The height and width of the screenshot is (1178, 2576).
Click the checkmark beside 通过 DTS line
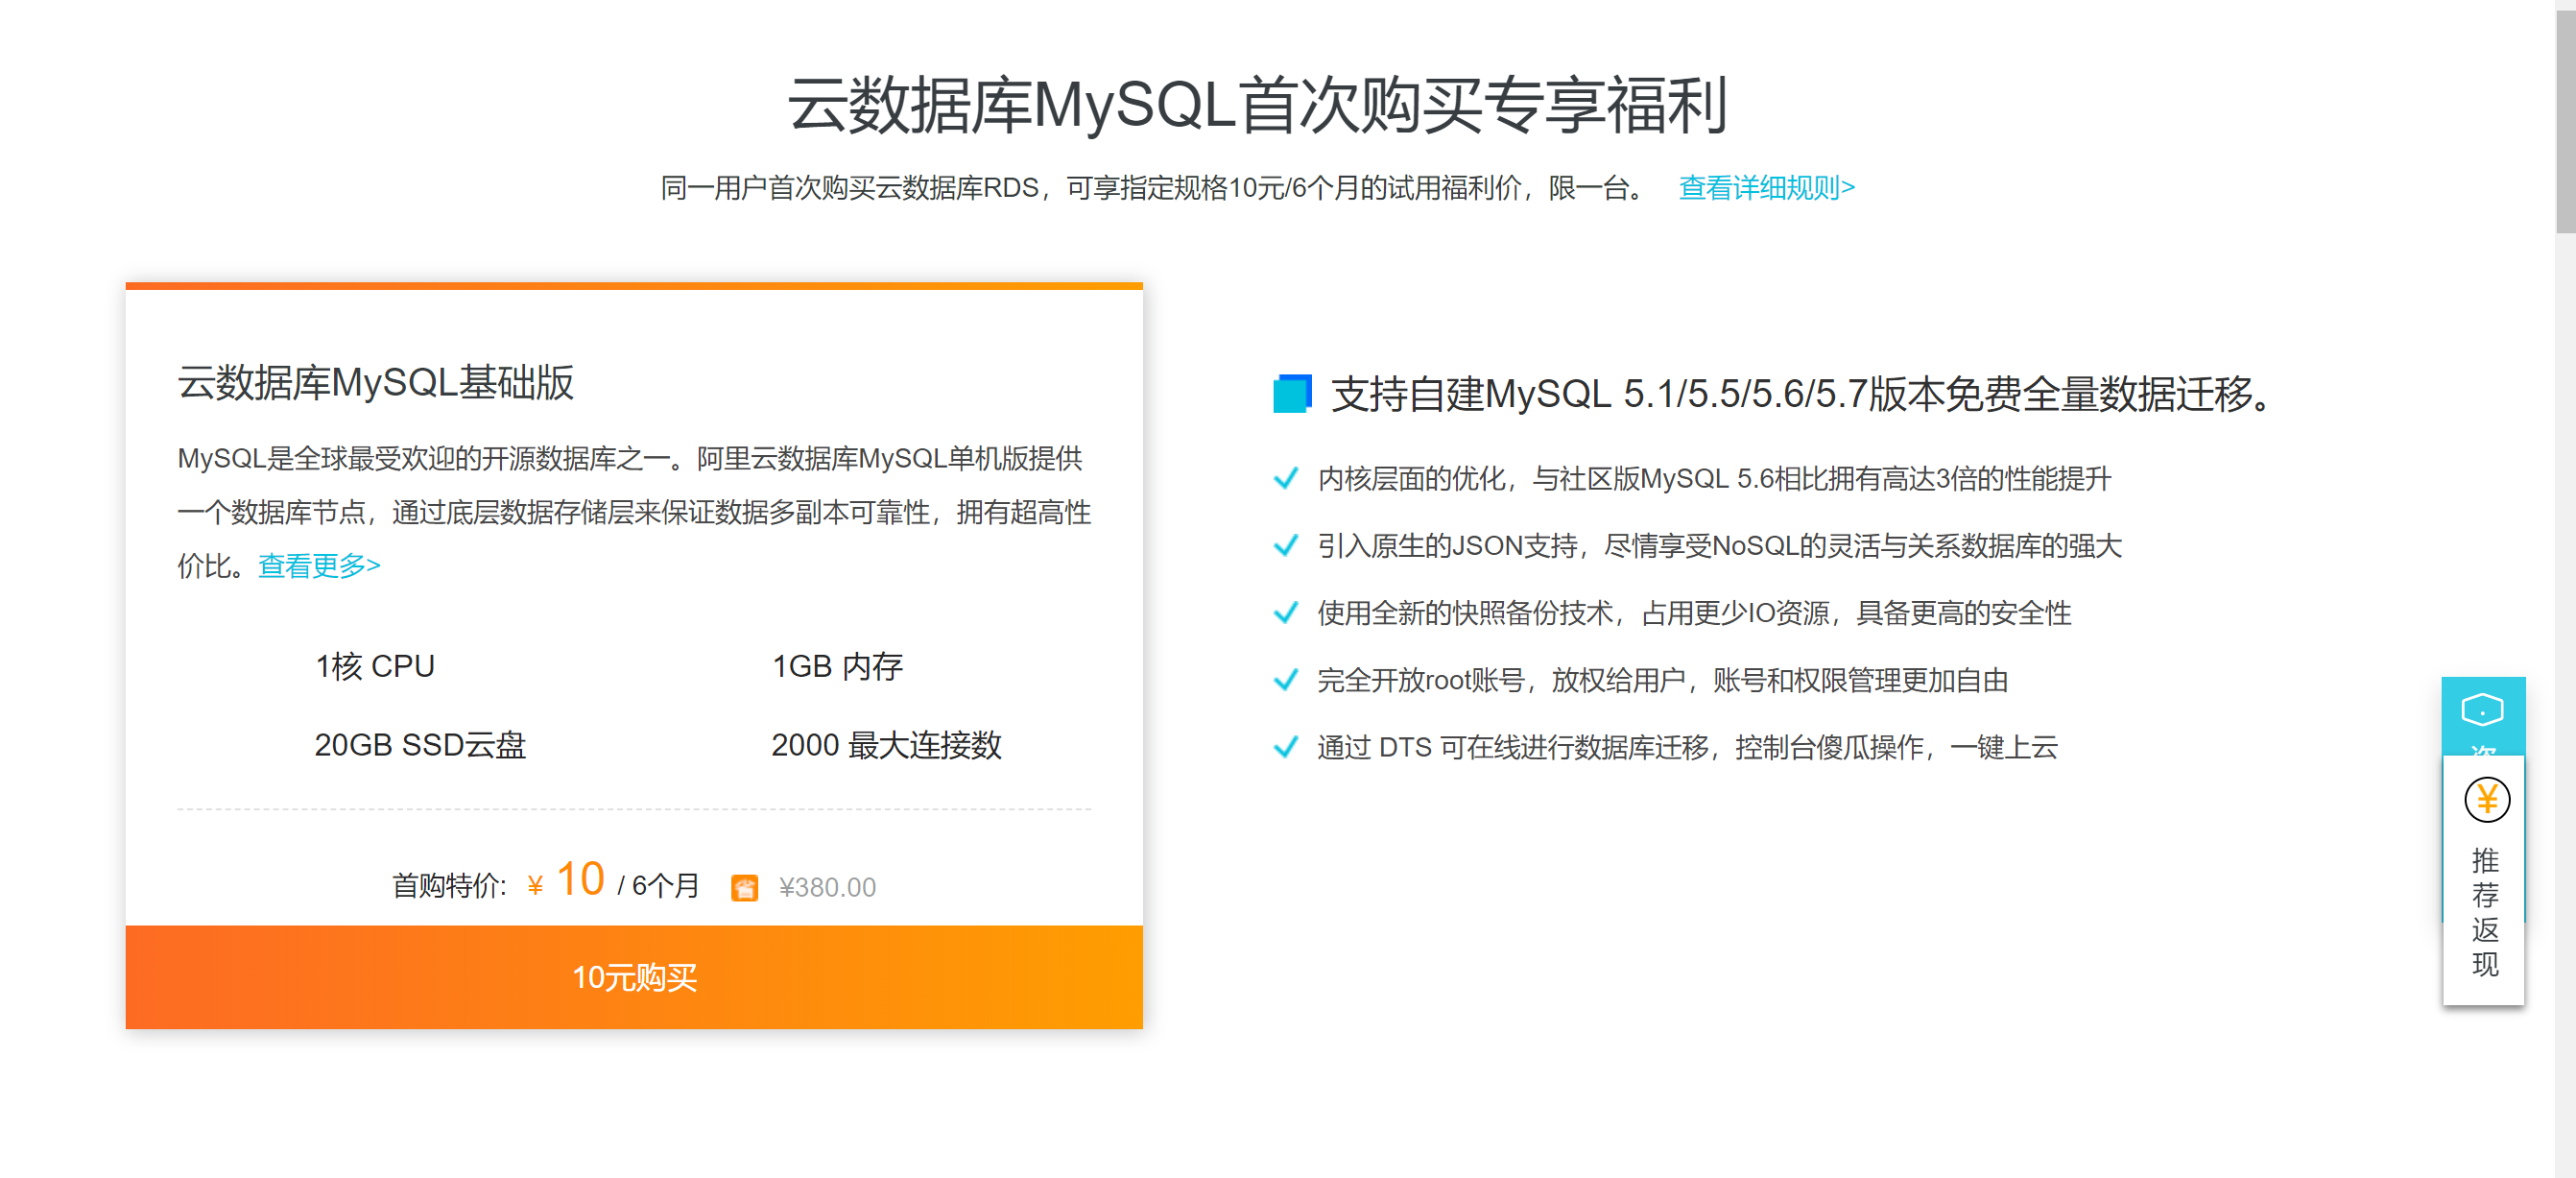click(x=1286, y=747)
